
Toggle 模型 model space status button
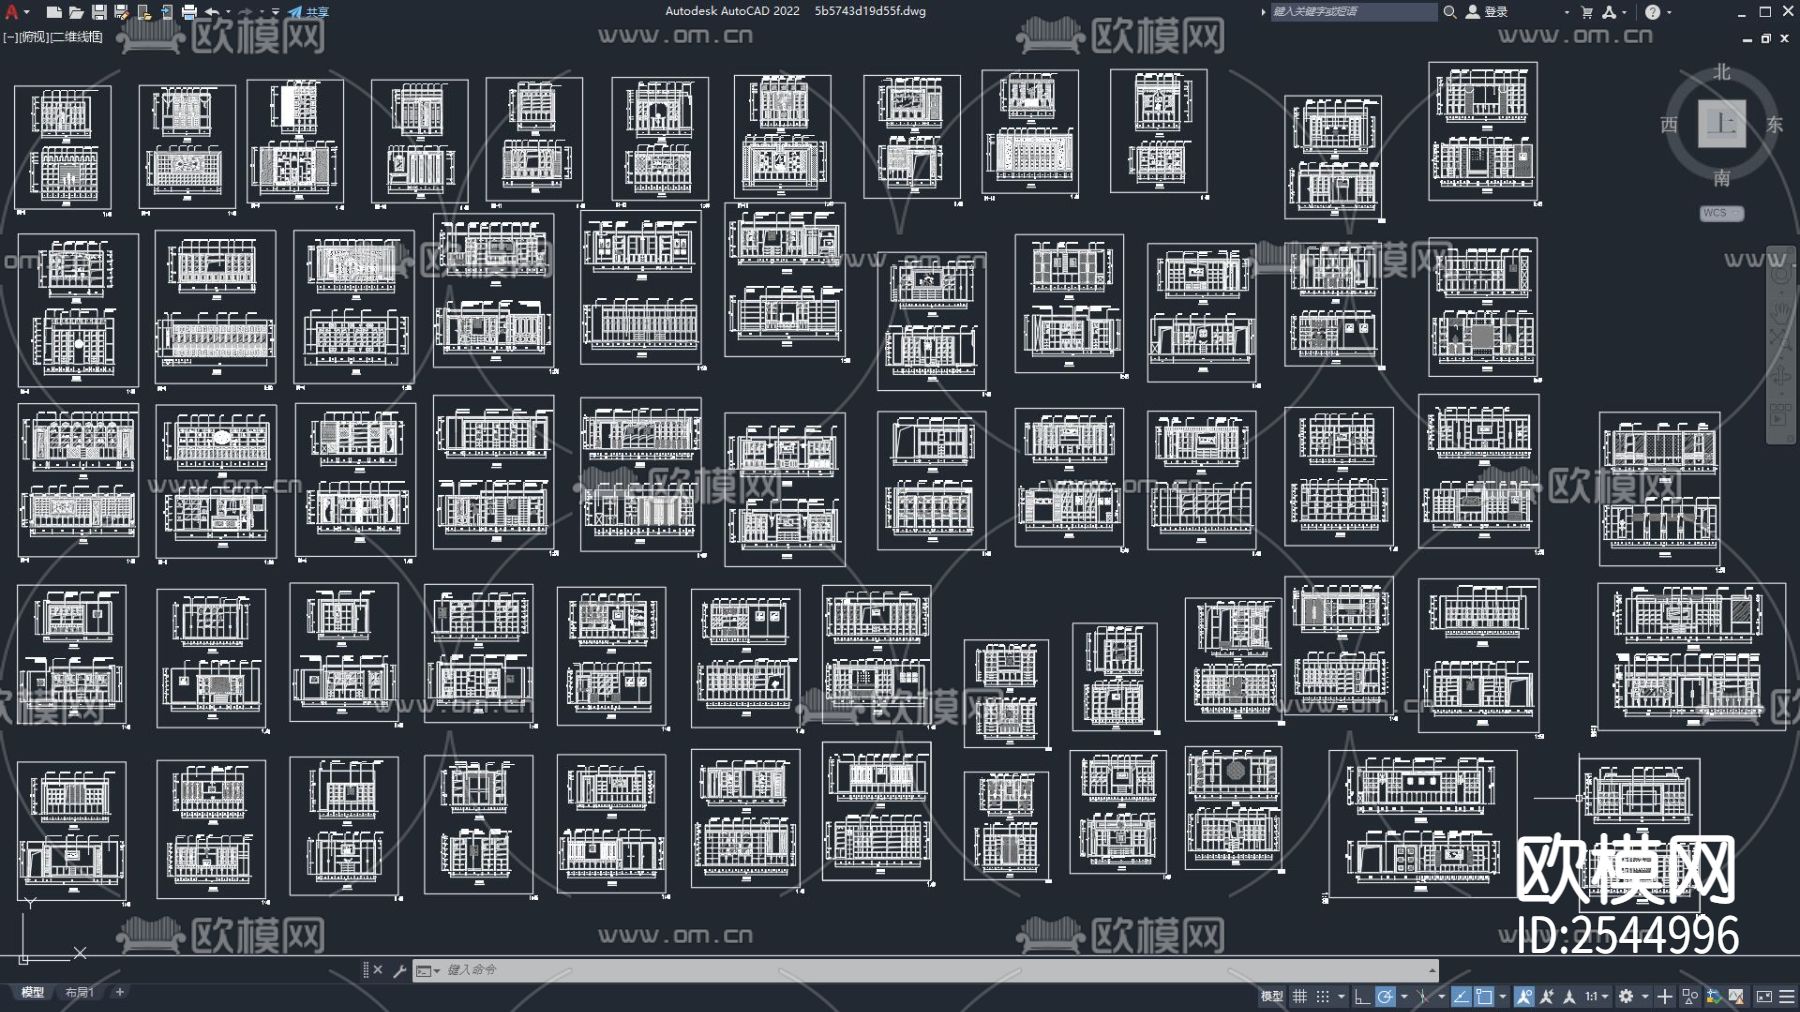[1272, 996]
